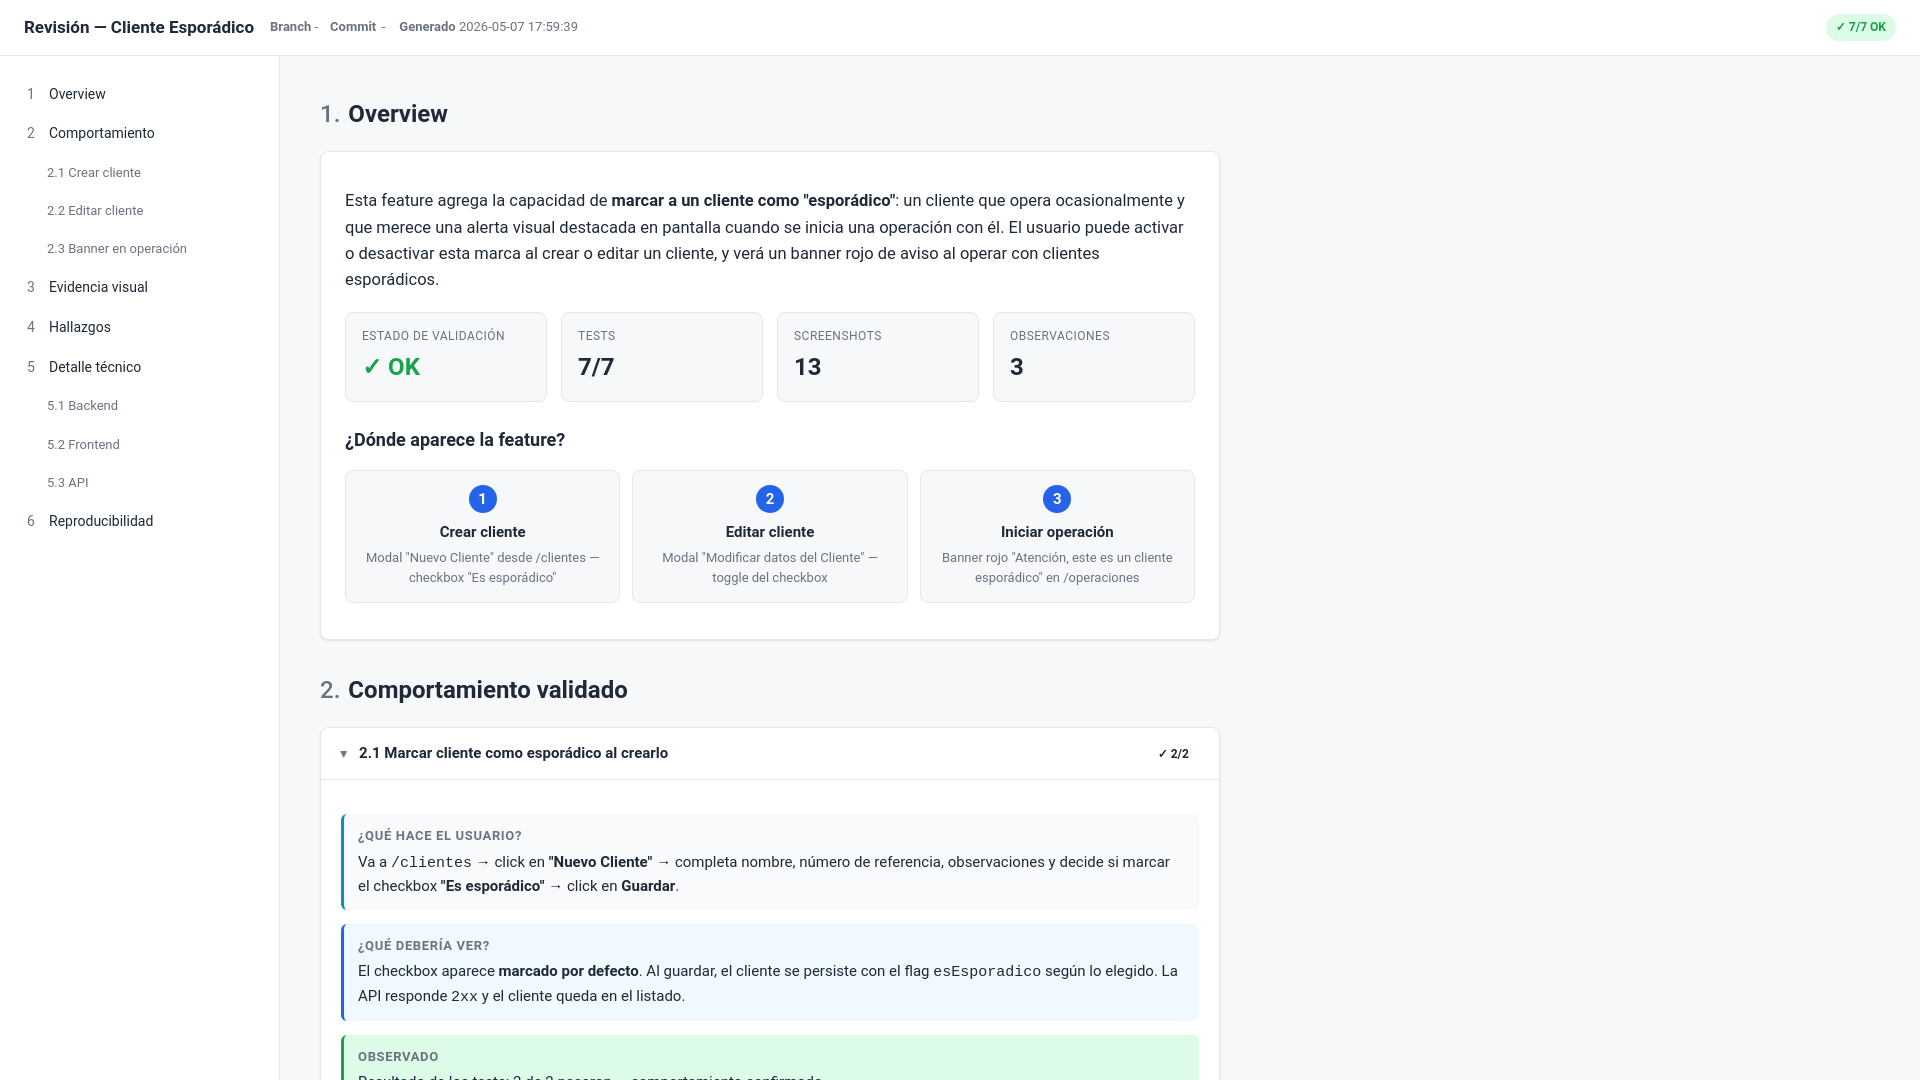
Task: Open Reproducibilidad section link
Action: (101, 521)
